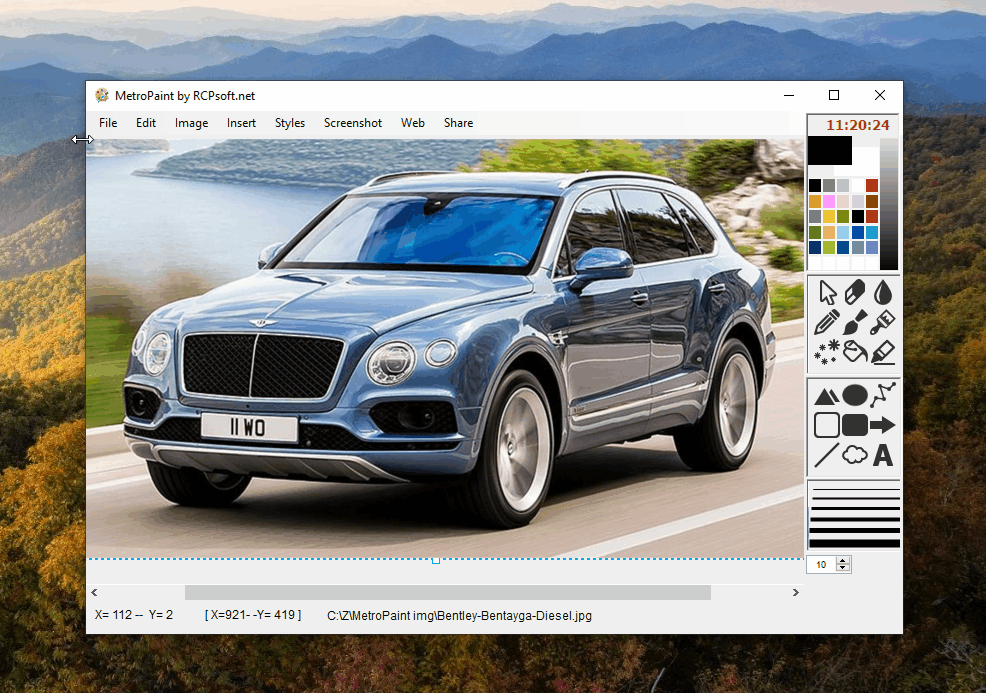This screenshot has height=693, width=986.
Task: Select the Eraser tool
Action: pos(855,292)
